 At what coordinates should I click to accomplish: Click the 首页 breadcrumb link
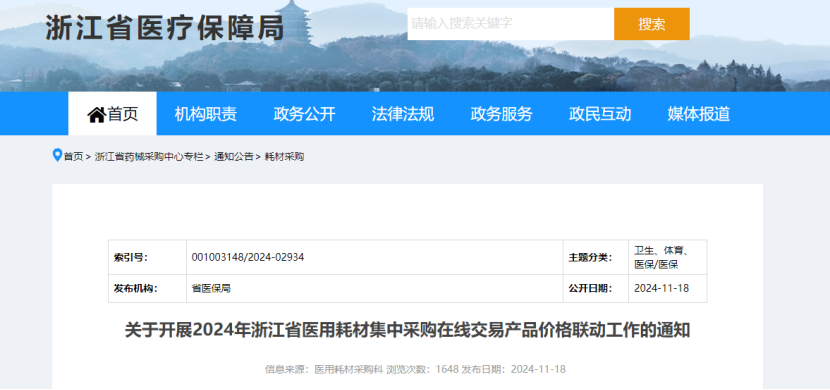coord(74,157)
